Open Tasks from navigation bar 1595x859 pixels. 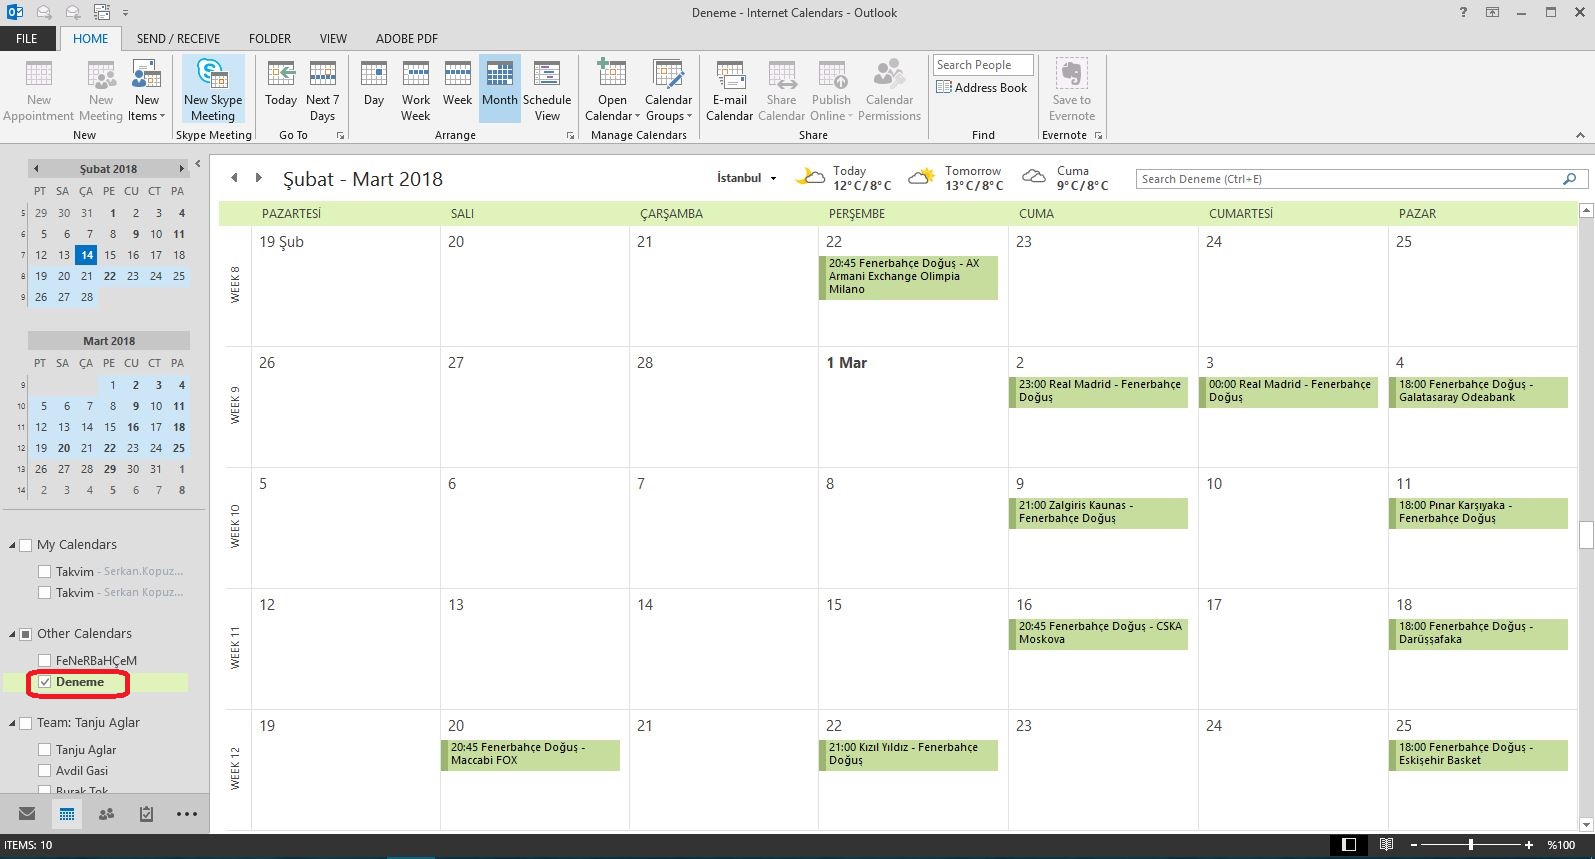(146, 814)
